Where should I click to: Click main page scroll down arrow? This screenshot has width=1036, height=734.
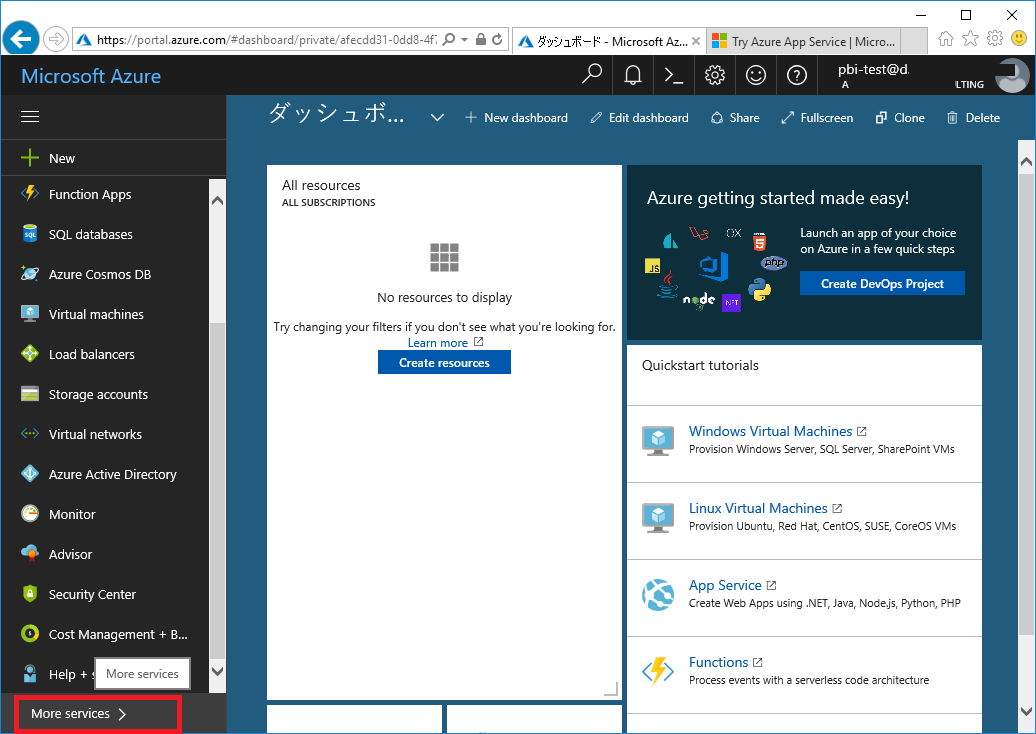[1026, 712]
